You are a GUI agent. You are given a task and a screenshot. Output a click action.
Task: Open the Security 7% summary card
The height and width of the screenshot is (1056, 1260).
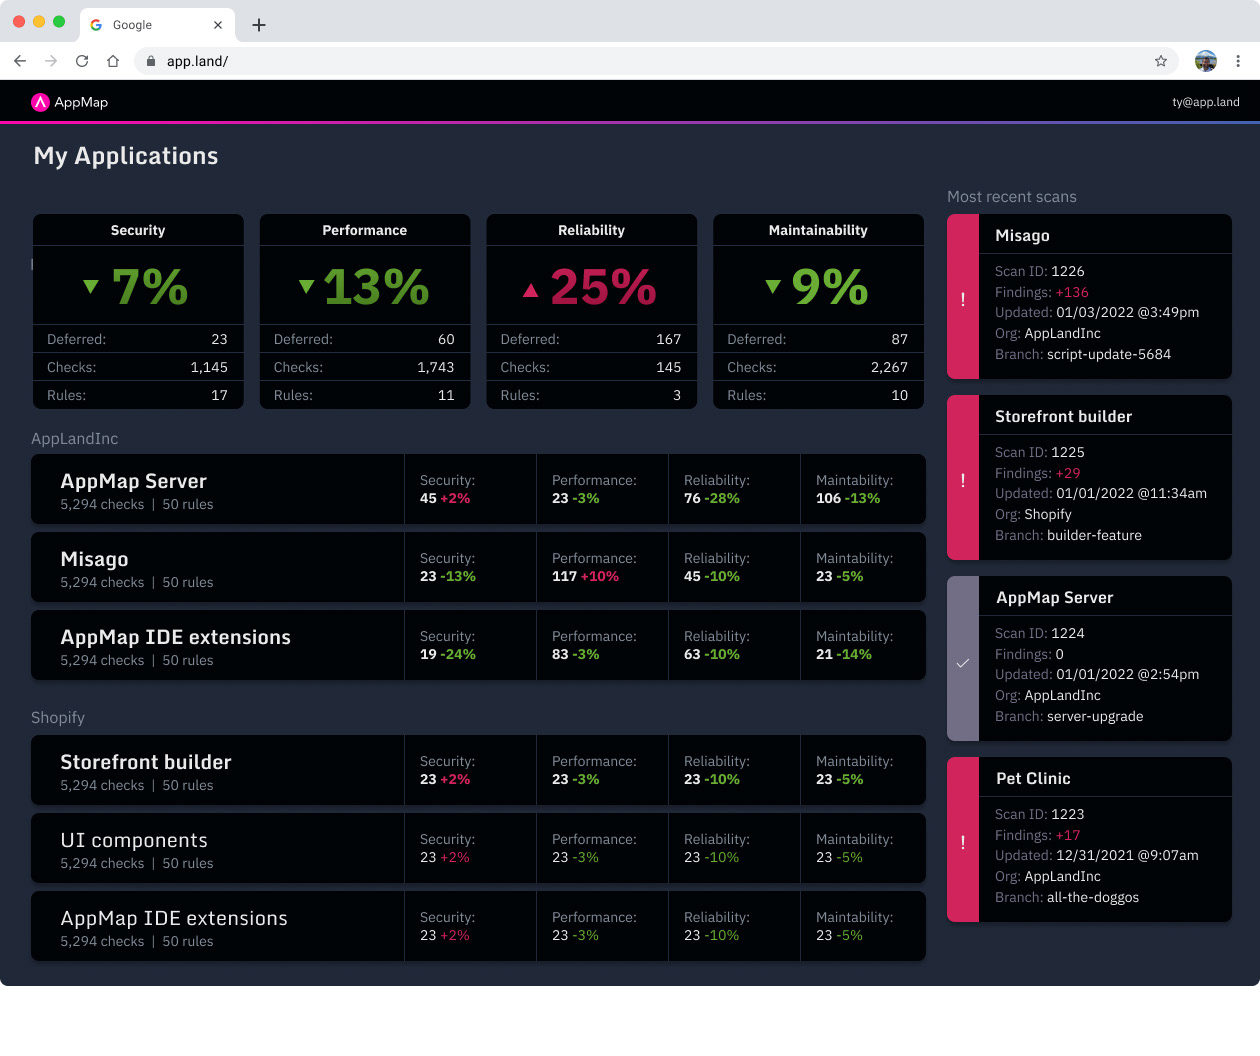pos(138,311)
